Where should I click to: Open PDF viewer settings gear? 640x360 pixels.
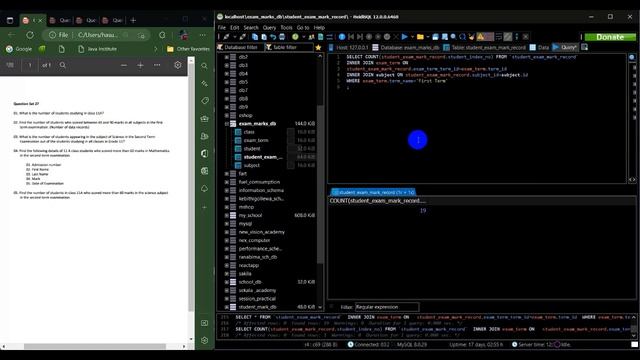(178, 65)
